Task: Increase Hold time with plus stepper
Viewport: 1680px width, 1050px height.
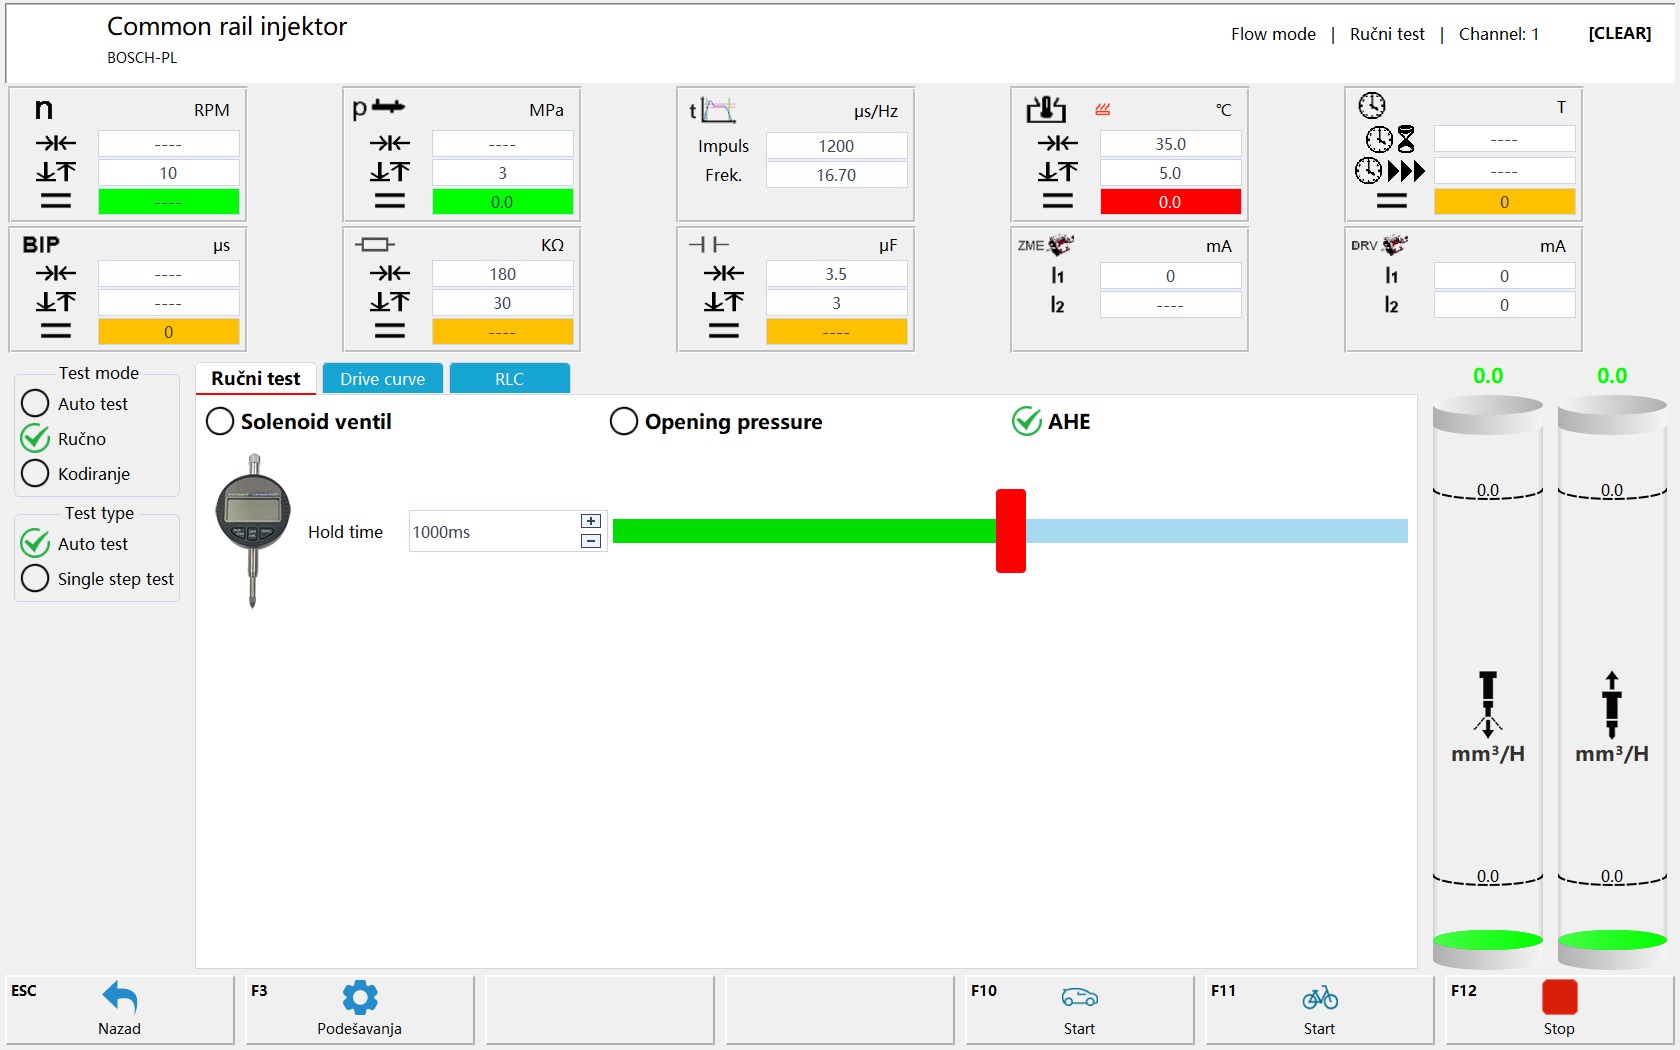Action: coord(591,521)
